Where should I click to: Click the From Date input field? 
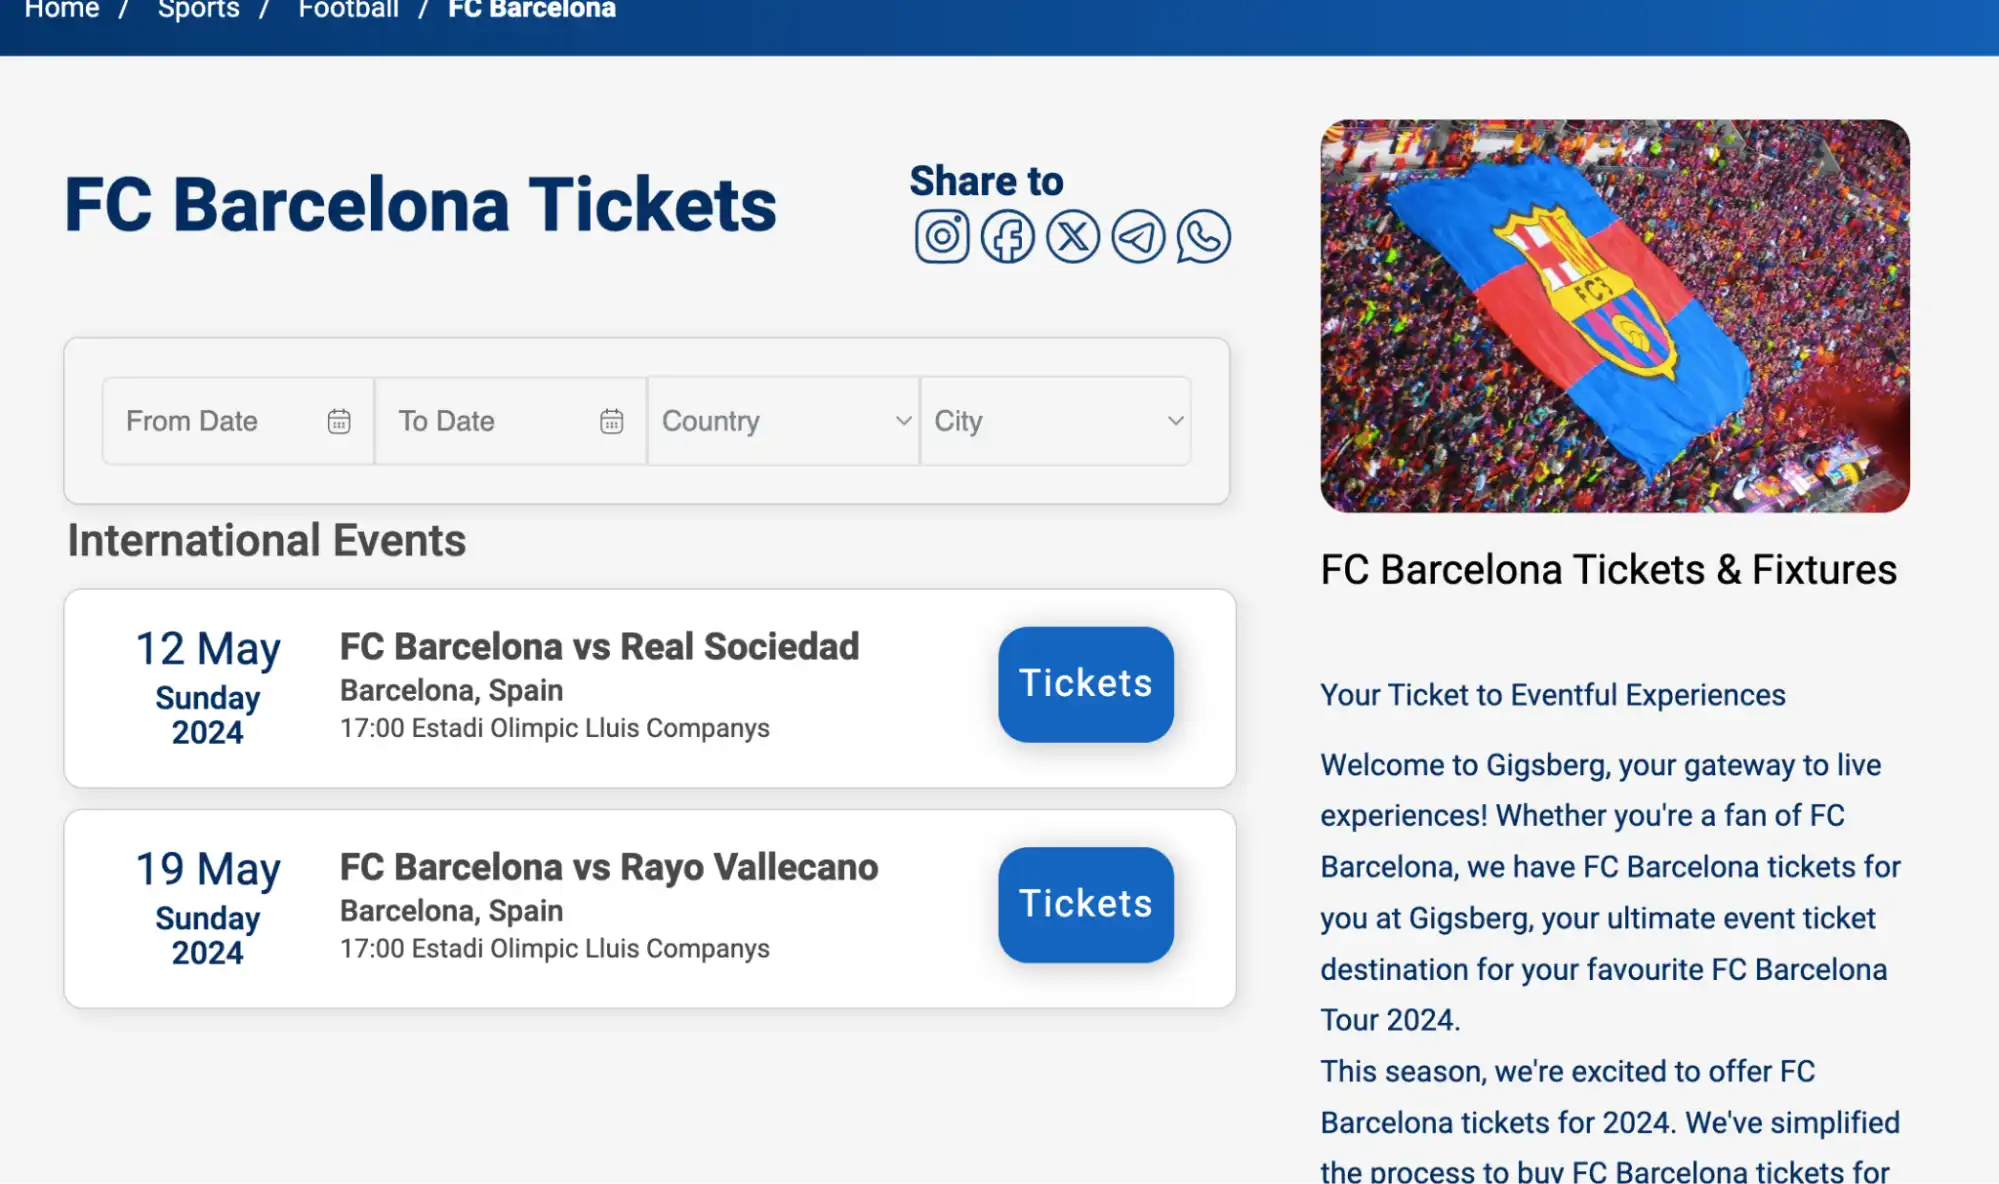pyautogui.click(x=210, y=421)
